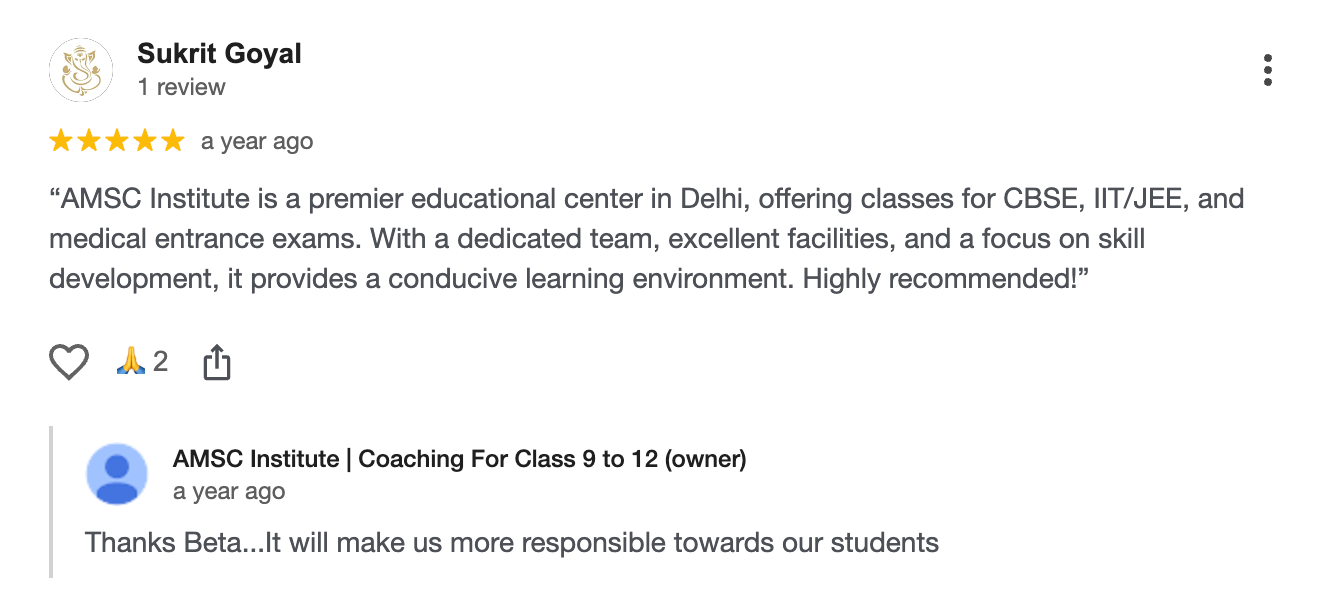The image size is (1328, 592).
Task: Click the third gold rating star
Action: 117,142
